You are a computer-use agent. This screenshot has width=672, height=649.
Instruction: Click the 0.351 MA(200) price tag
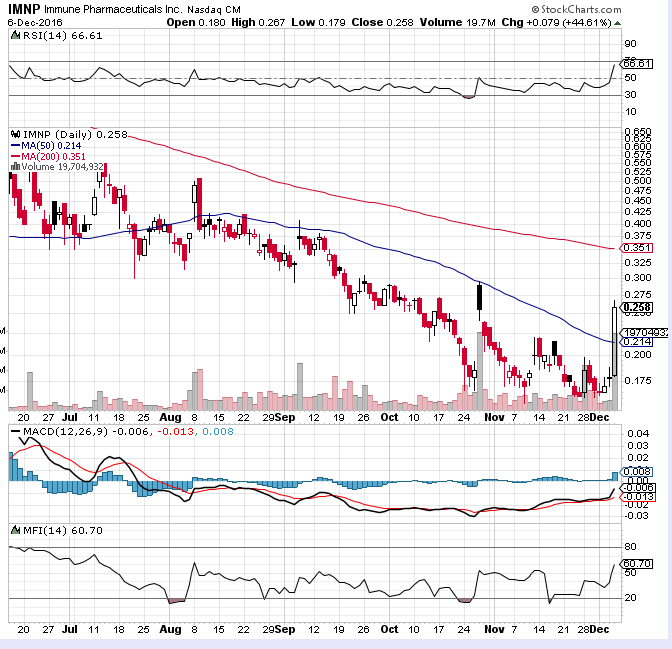(x=637, y=248)
